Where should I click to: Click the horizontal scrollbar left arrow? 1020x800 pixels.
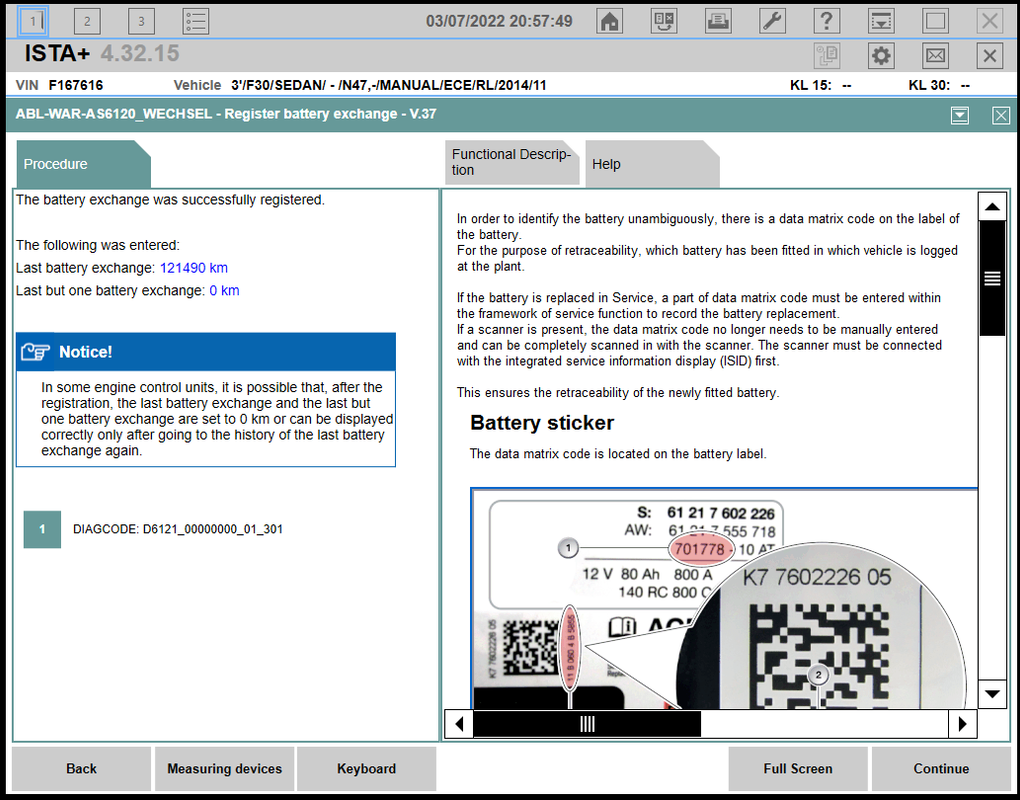pos(459,724)
